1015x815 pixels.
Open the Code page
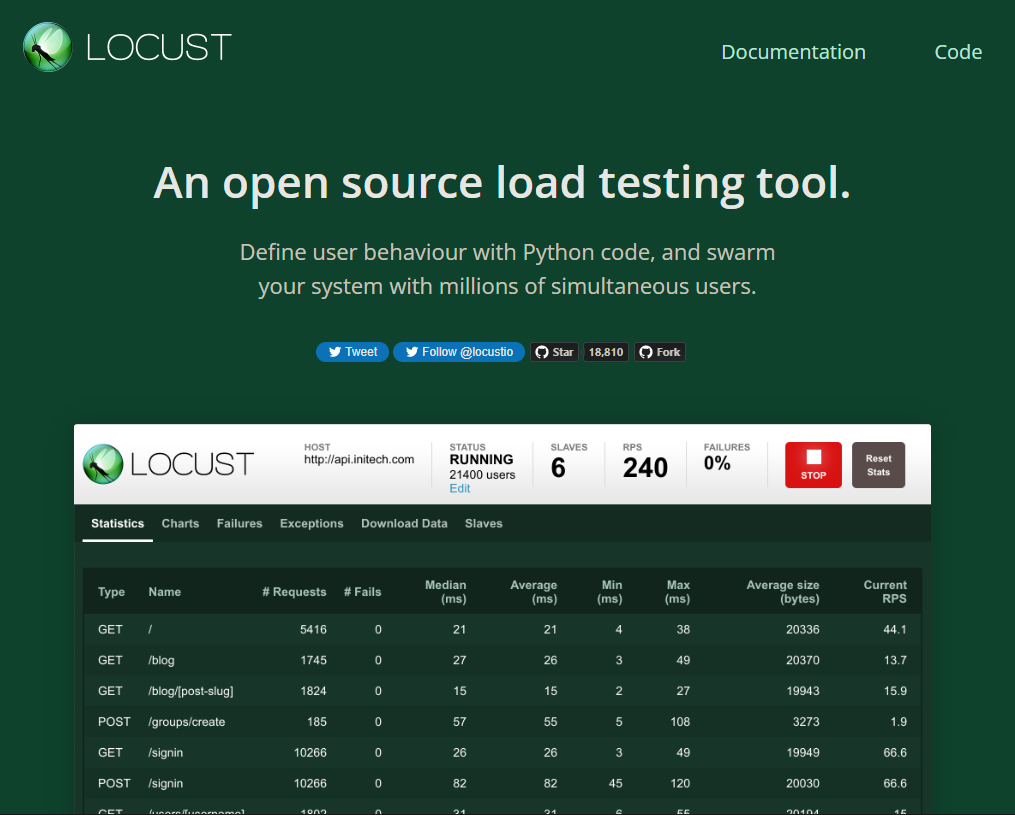pyautogui.click(x=957, y=52)
